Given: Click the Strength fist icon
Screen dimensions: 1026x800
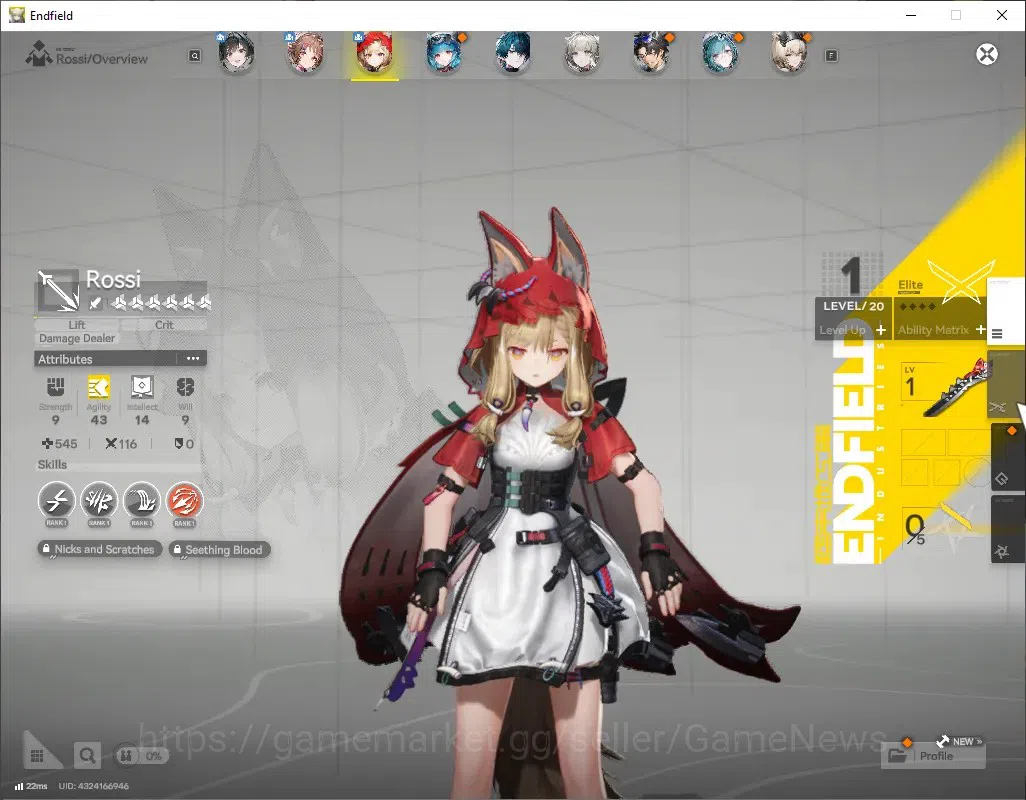Looking at the screenshot, I should point(56,387).
